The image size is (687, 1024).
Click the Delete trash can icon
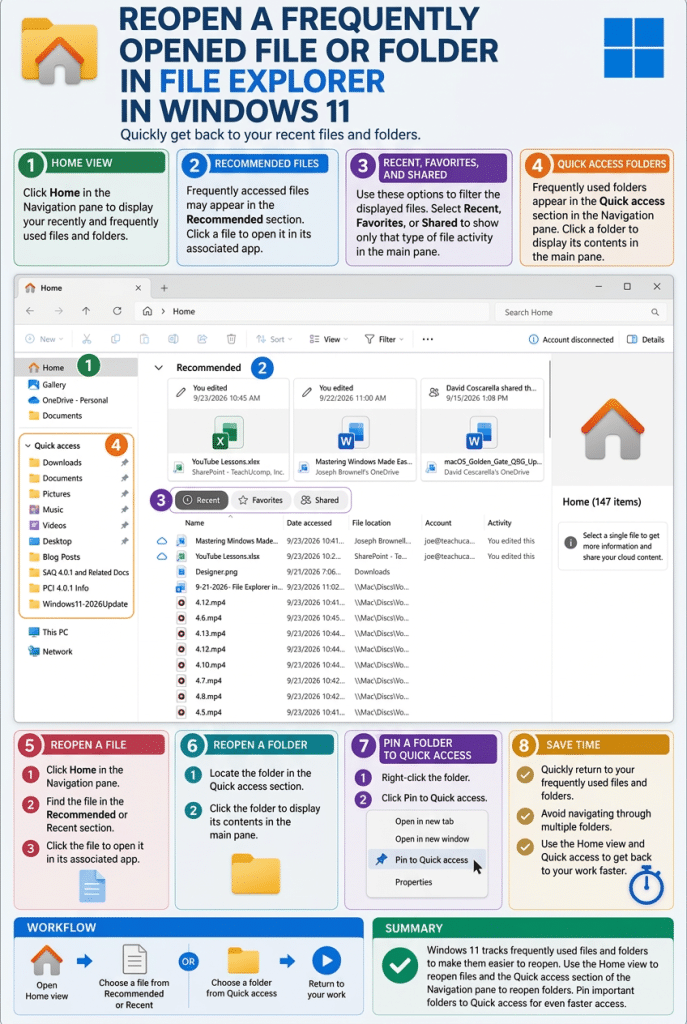(x=231, y=339)
